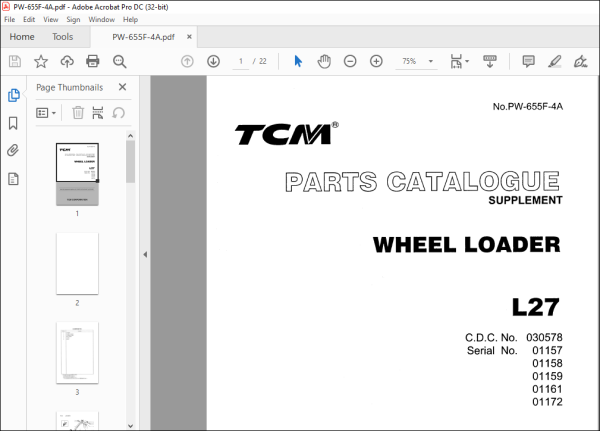This screenshot has height=431, width=600.
Task: Click the 'SUPPLEMENT' text
Action: click(525, 200)
